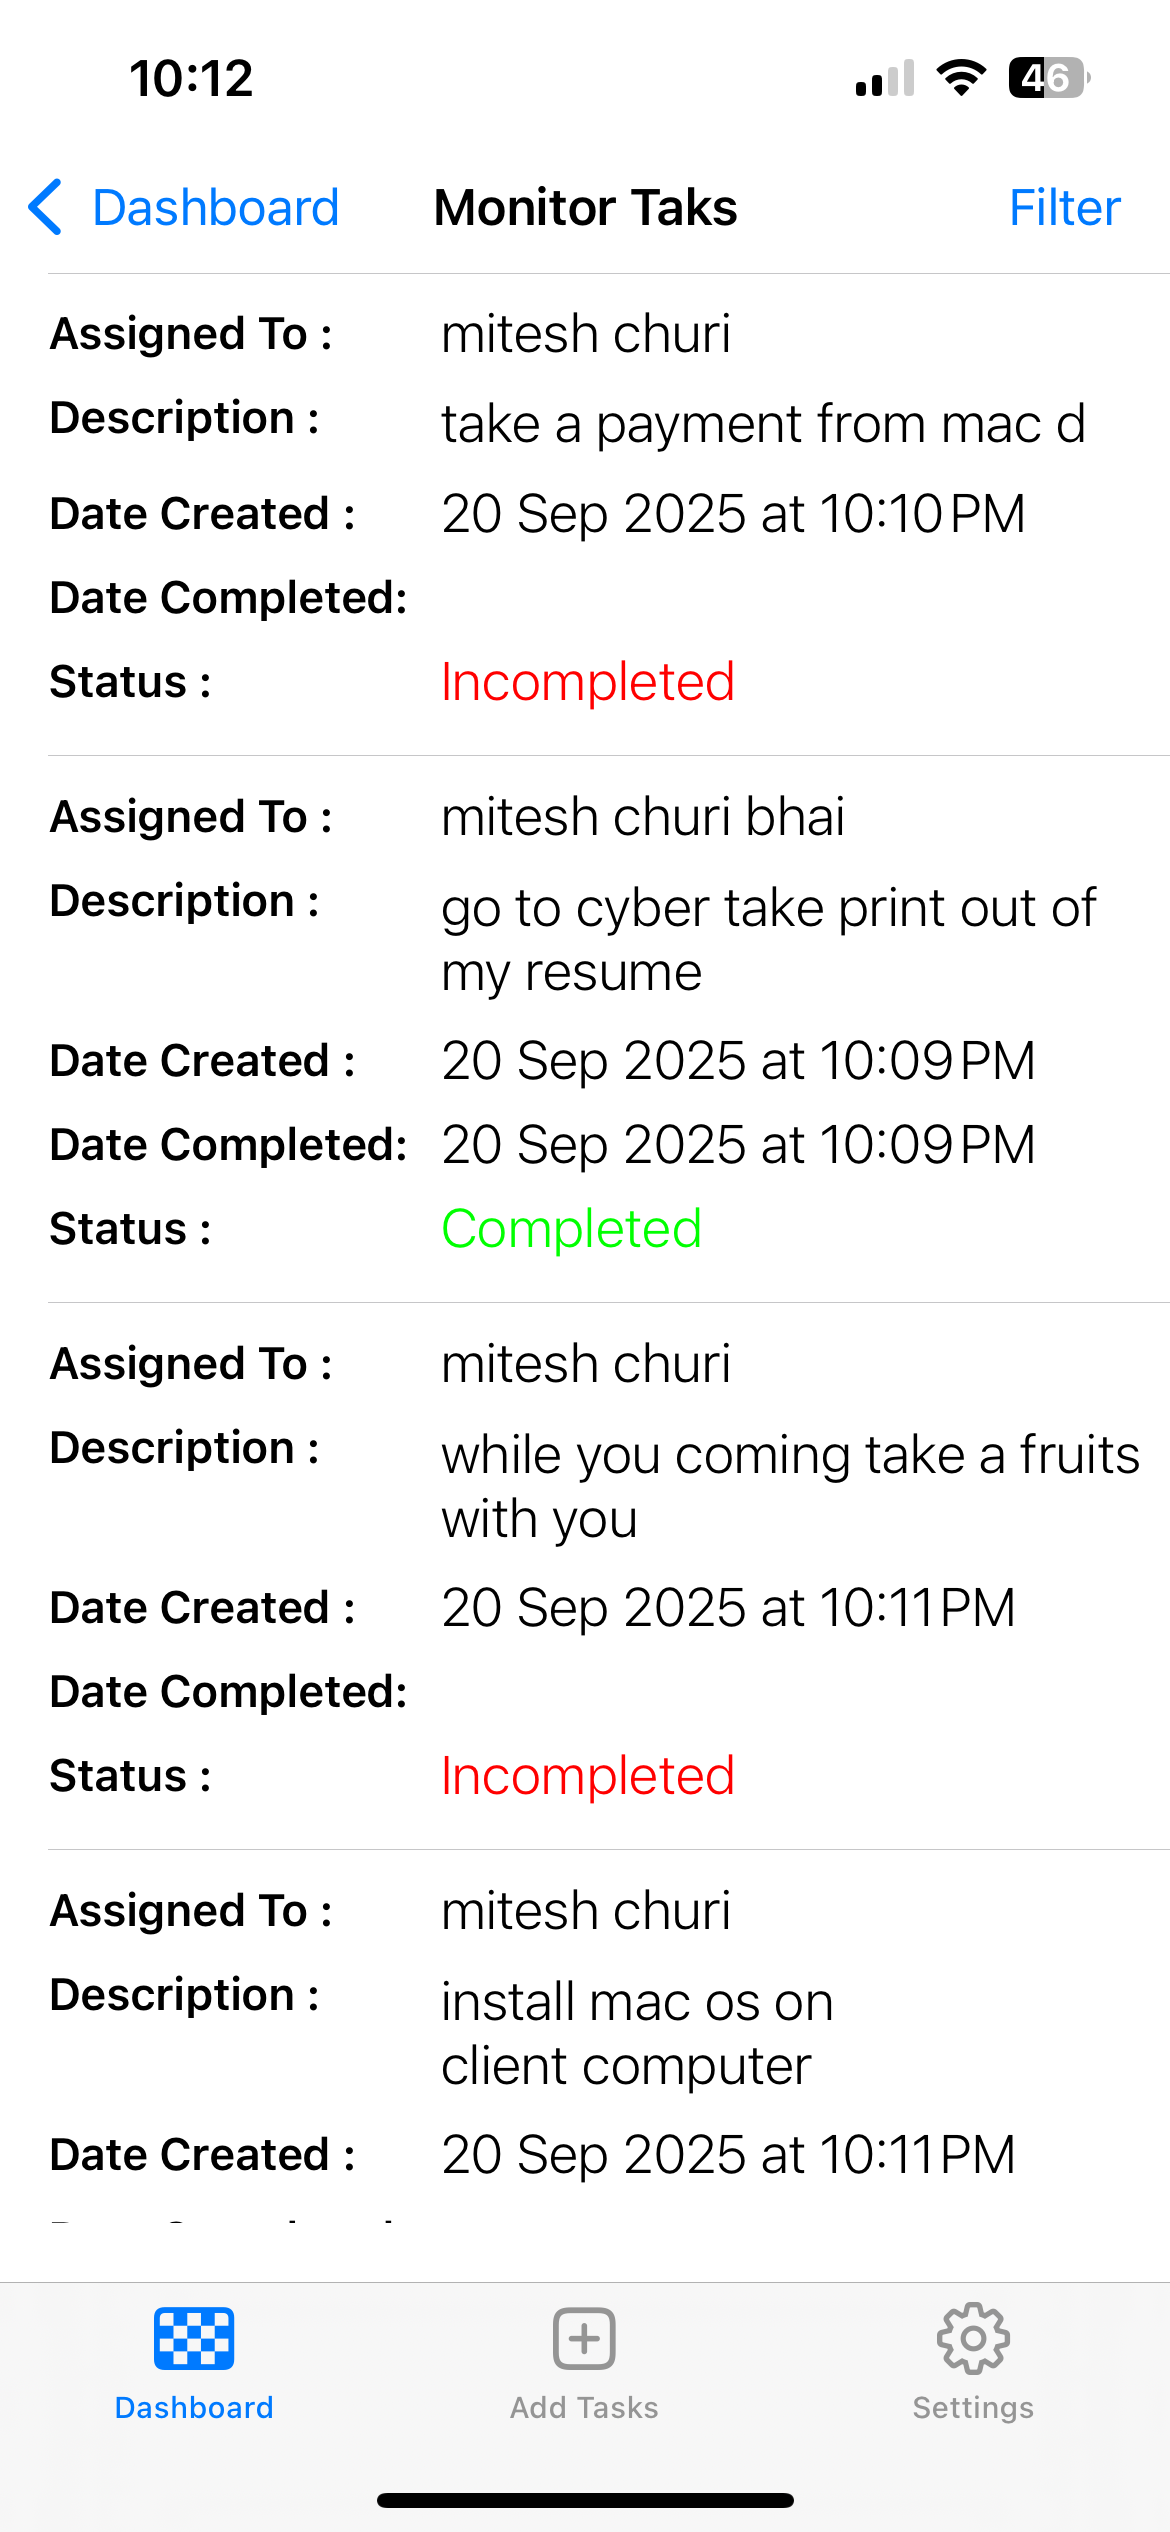The width and height of the screenshot is (1170, 2532).
Task: Go back to Dashboard via nav link
Action: pos(215,208)
